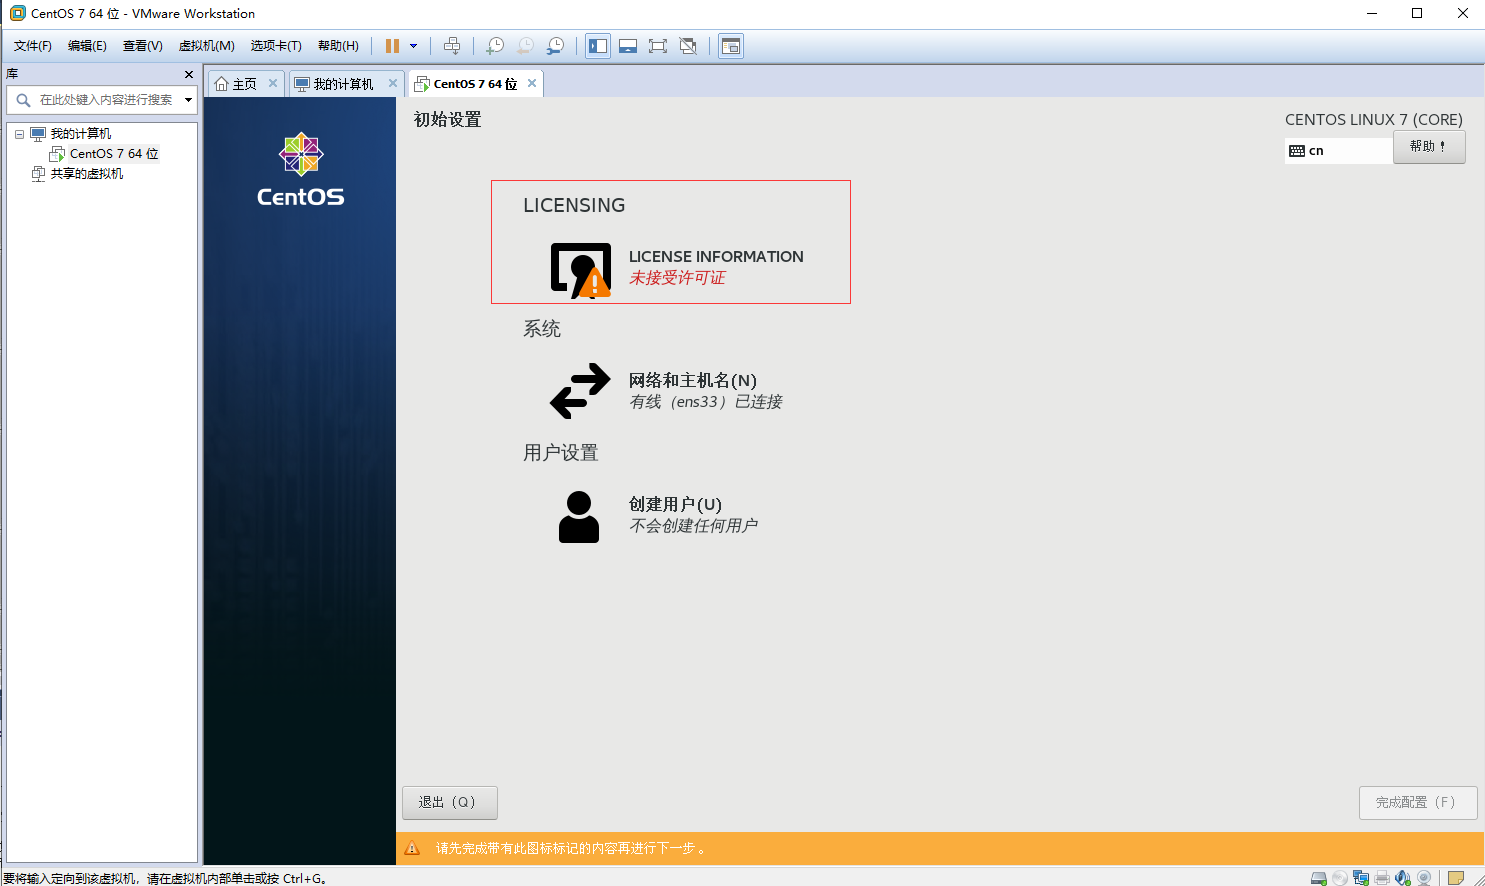Viewport: 1485px width, 886px height.
Task: Click the message log note icon
Action: [x=1456, y=878]
